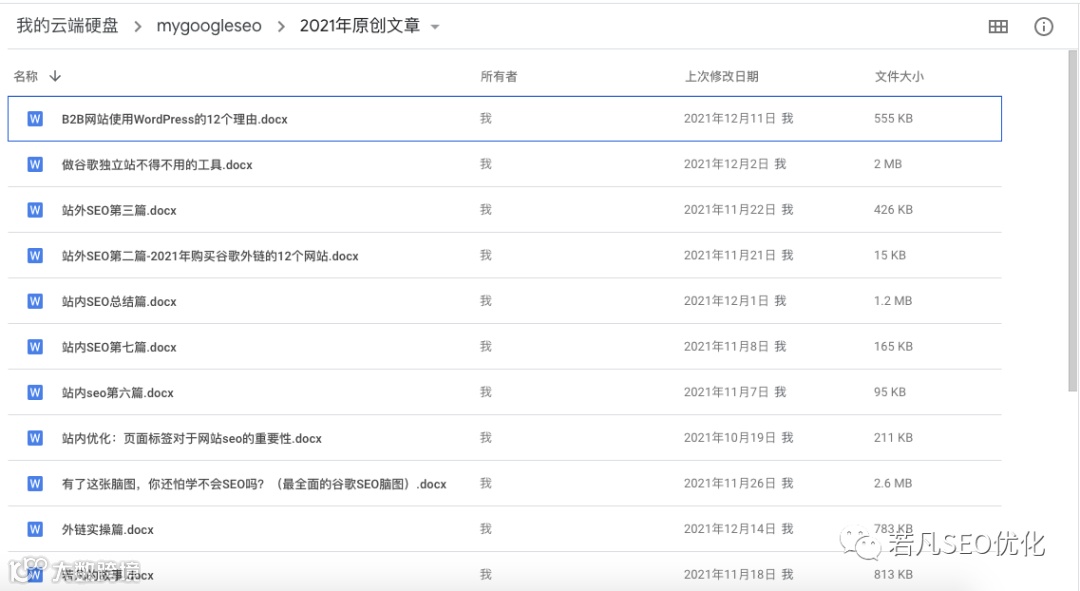Click file size 426 KB

[893, 209]
